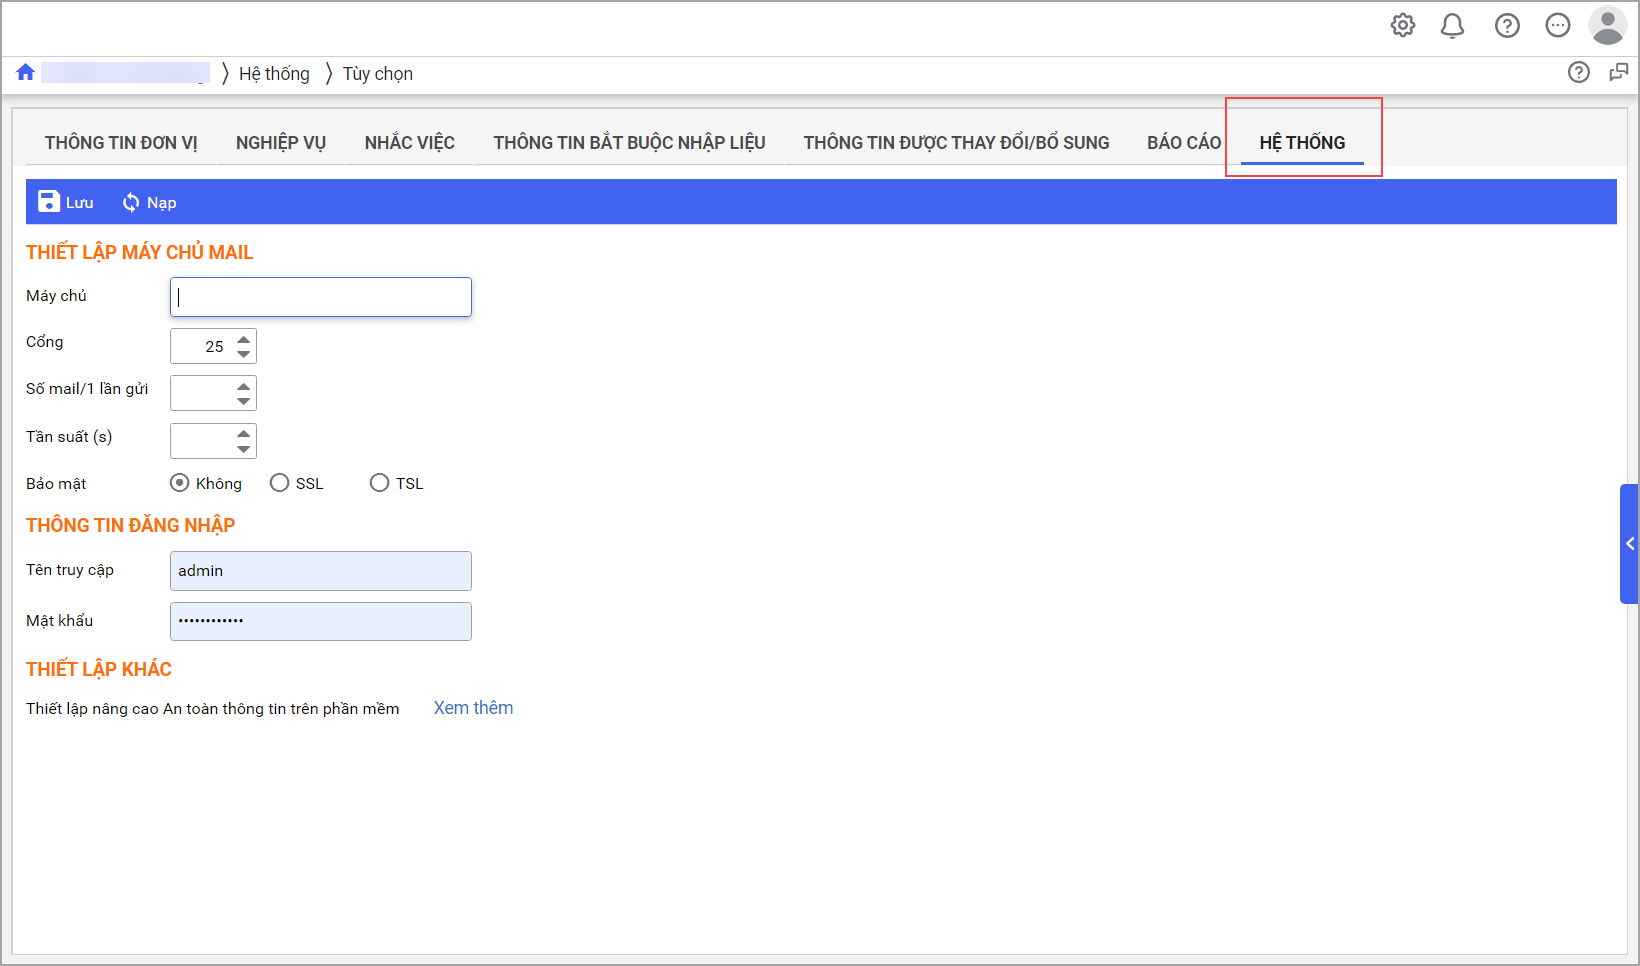This screenshot has width=1640, height=966.
Task: Decrease the Số mail/1 lần gửi value
Action: click(x=244, y=402)
